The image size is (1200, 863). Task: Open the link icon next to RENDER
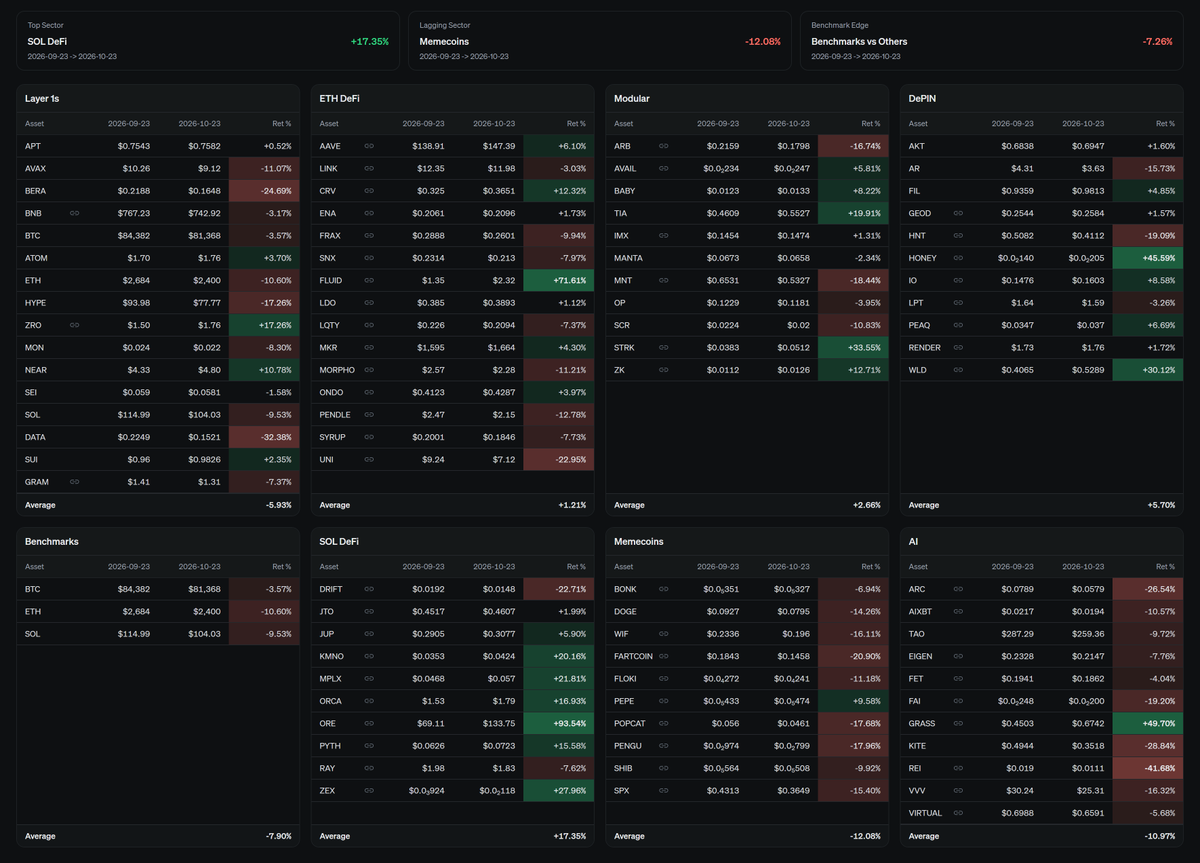click(958, 347)
